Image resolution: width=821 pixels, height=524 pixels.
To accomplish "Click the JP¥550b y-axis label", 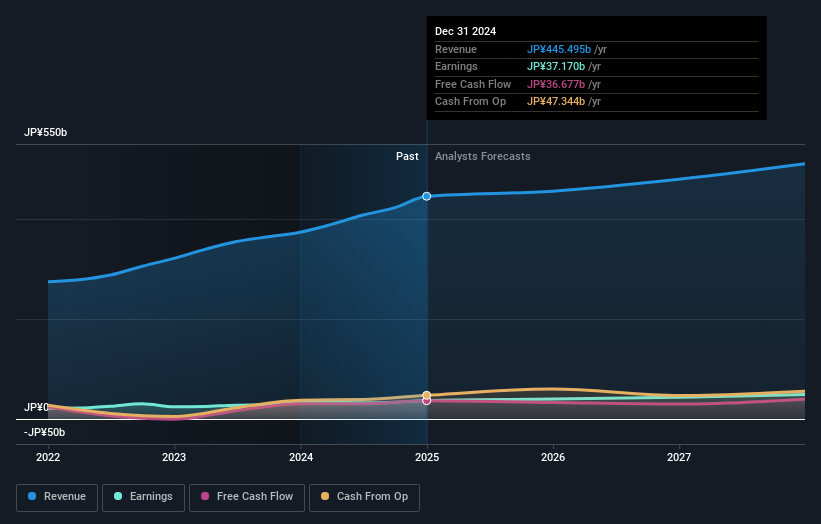I will click(46, 132).
